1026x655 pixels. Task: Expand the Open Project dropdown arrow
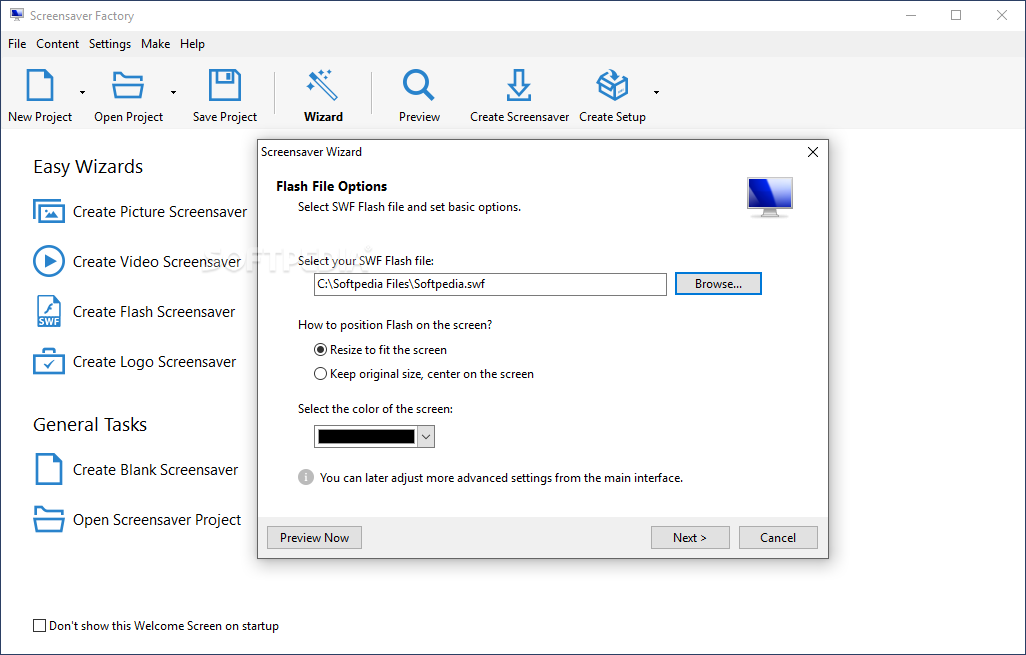(x=173, y=92)
